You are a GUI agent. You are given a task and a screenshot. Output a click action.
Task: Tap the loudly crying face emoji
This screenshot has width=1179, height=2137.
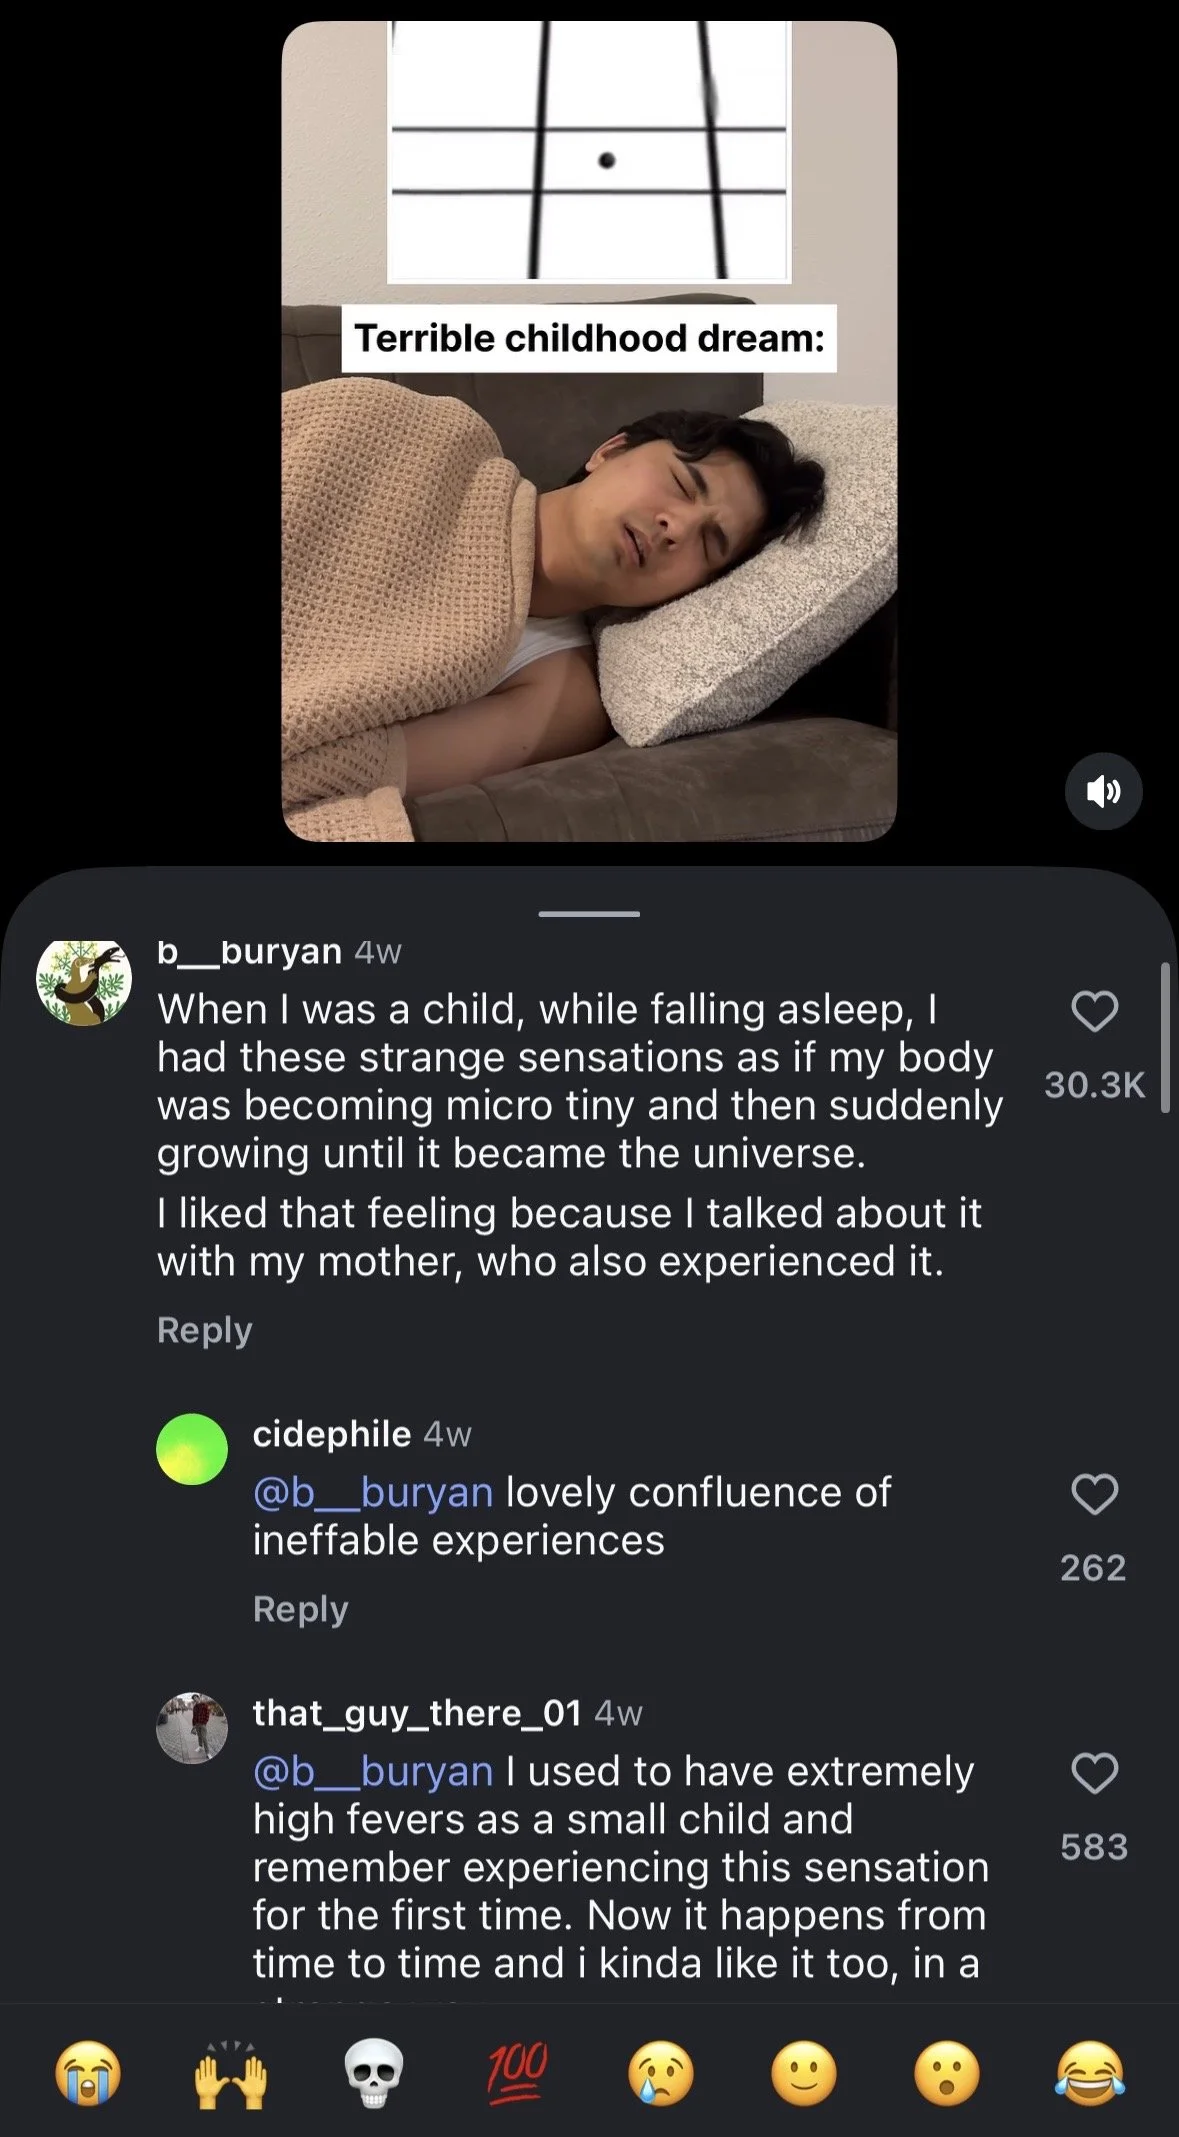[x=88, y=2073]
